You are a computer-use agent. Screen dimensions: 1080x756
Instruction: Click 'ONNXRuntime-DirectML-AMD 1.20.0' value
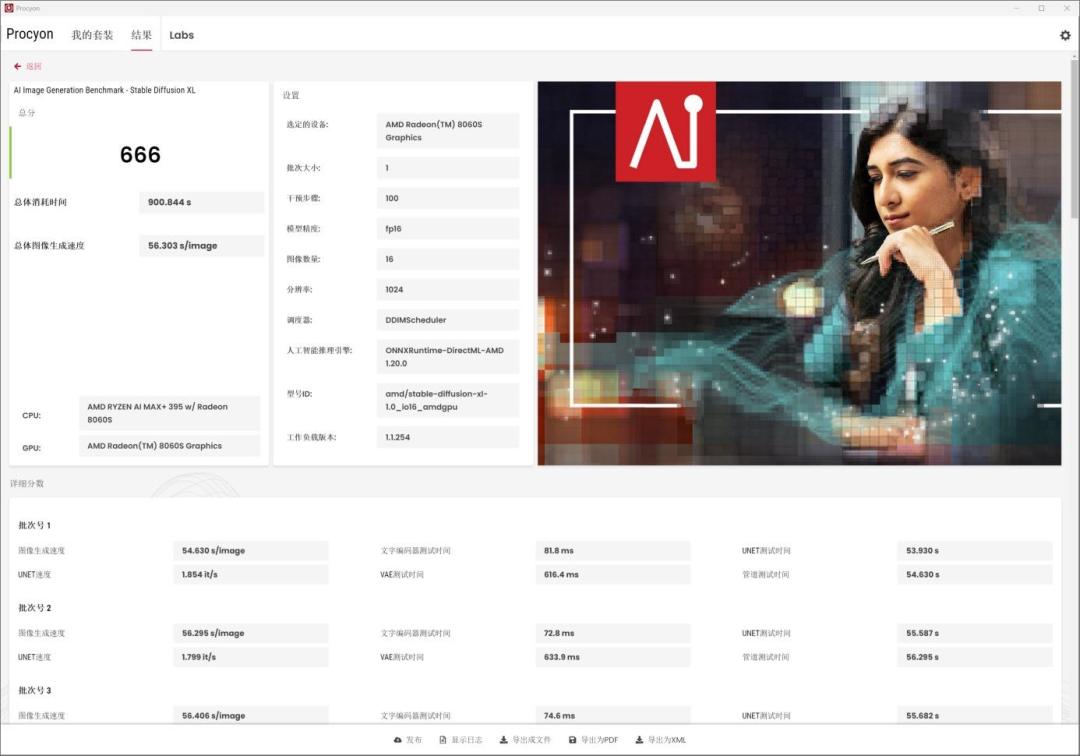point(448,357)
